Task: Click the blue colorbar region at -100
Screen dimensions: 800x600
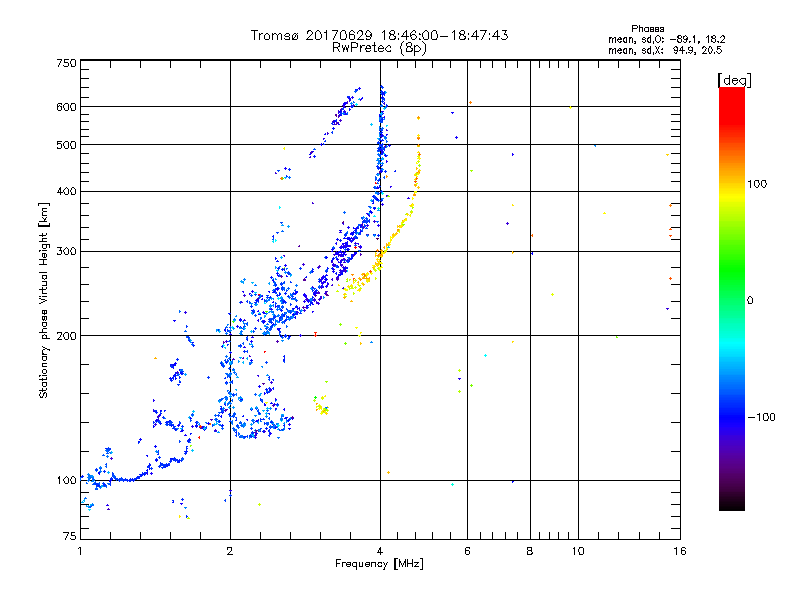Action: [732, 417]
